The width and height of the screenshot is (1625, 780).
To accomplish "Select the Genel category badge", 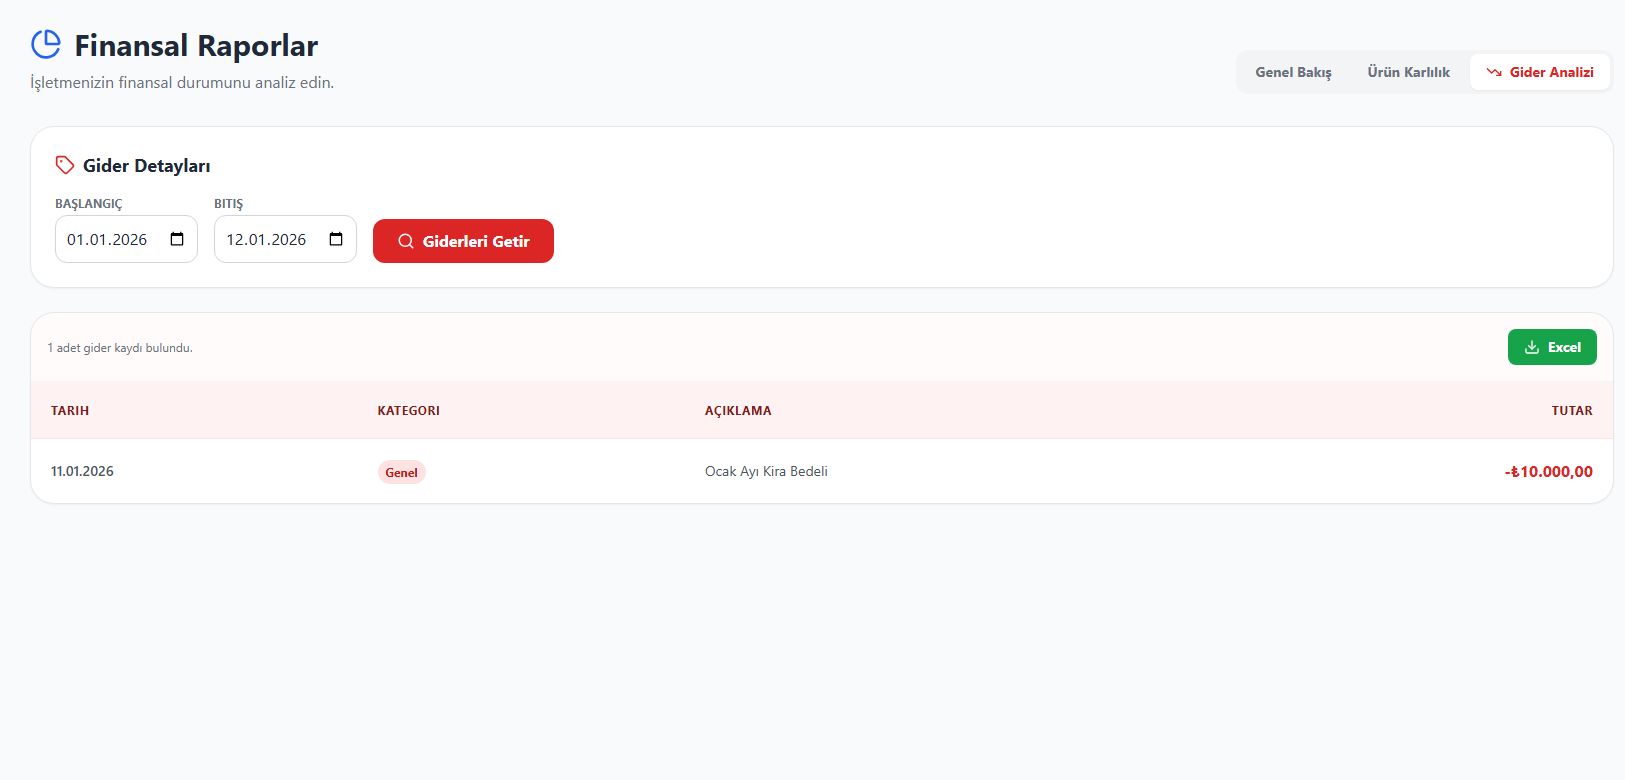I will pos(401,473).
